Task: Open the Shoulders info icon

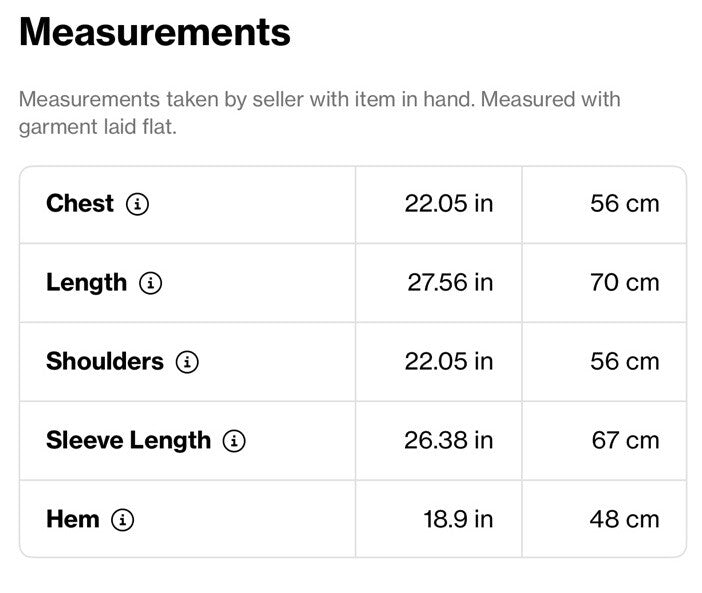Action: coord(187,362)
